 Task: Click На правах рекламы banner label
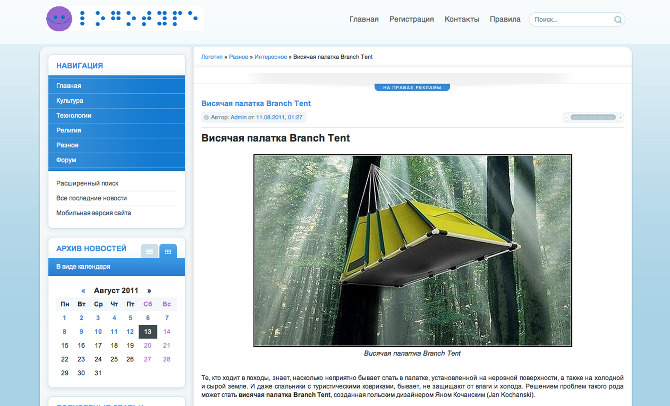coord(412,87)
